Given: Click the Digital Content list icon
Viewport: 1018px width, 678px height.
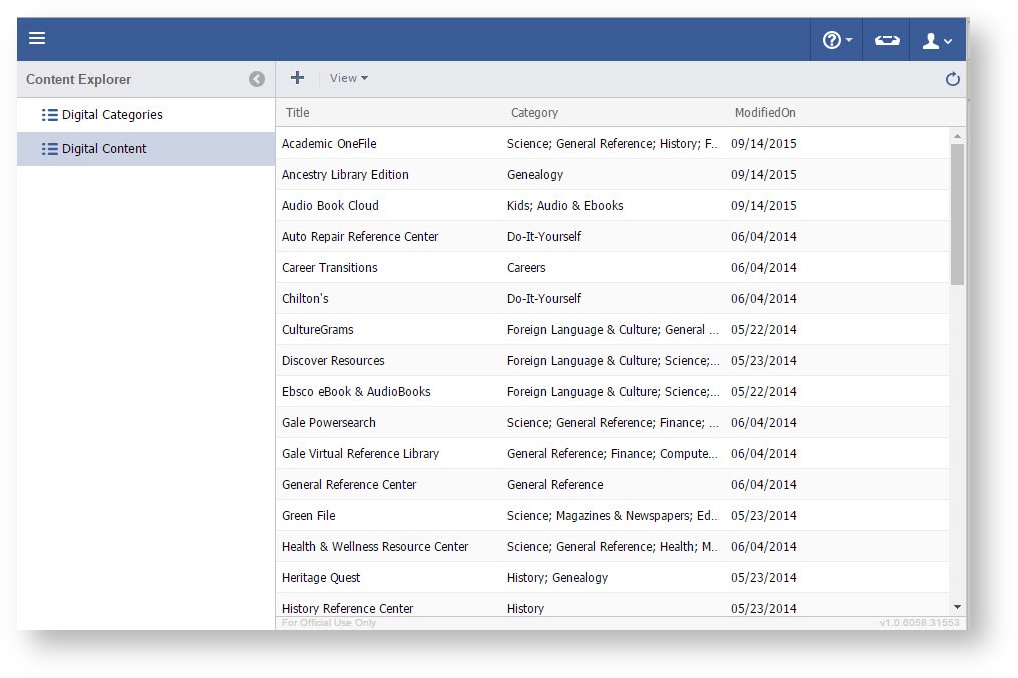Looking at the screenshot, I should point(49,149).
